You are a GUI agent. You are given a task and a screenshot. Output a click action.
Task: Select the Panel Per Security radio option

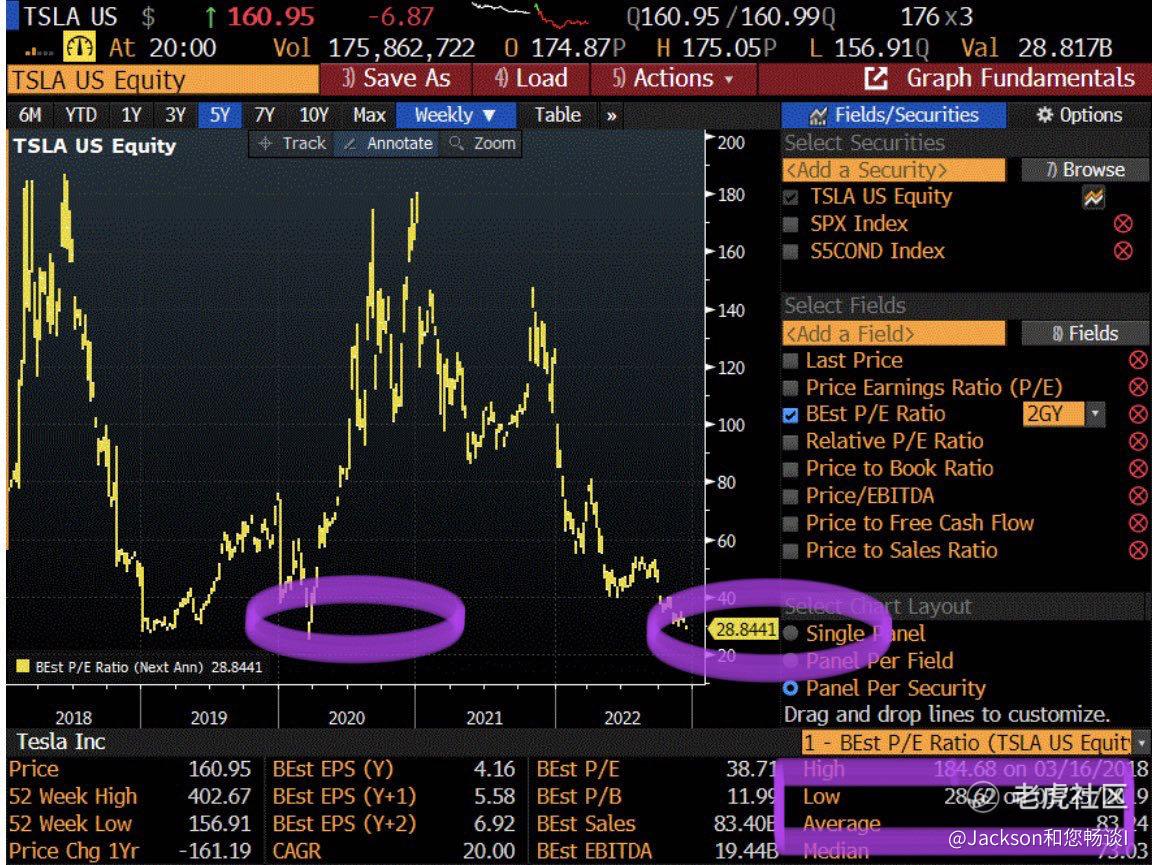point(791,688)
